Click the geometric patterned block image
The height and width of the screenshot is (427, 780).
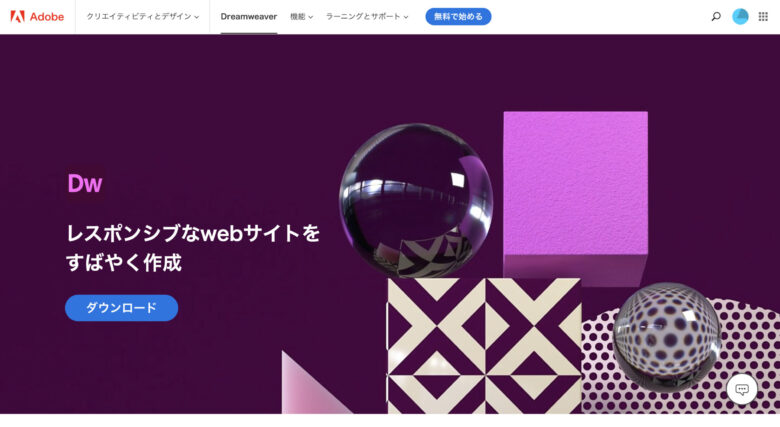click(x=484, y=346)
